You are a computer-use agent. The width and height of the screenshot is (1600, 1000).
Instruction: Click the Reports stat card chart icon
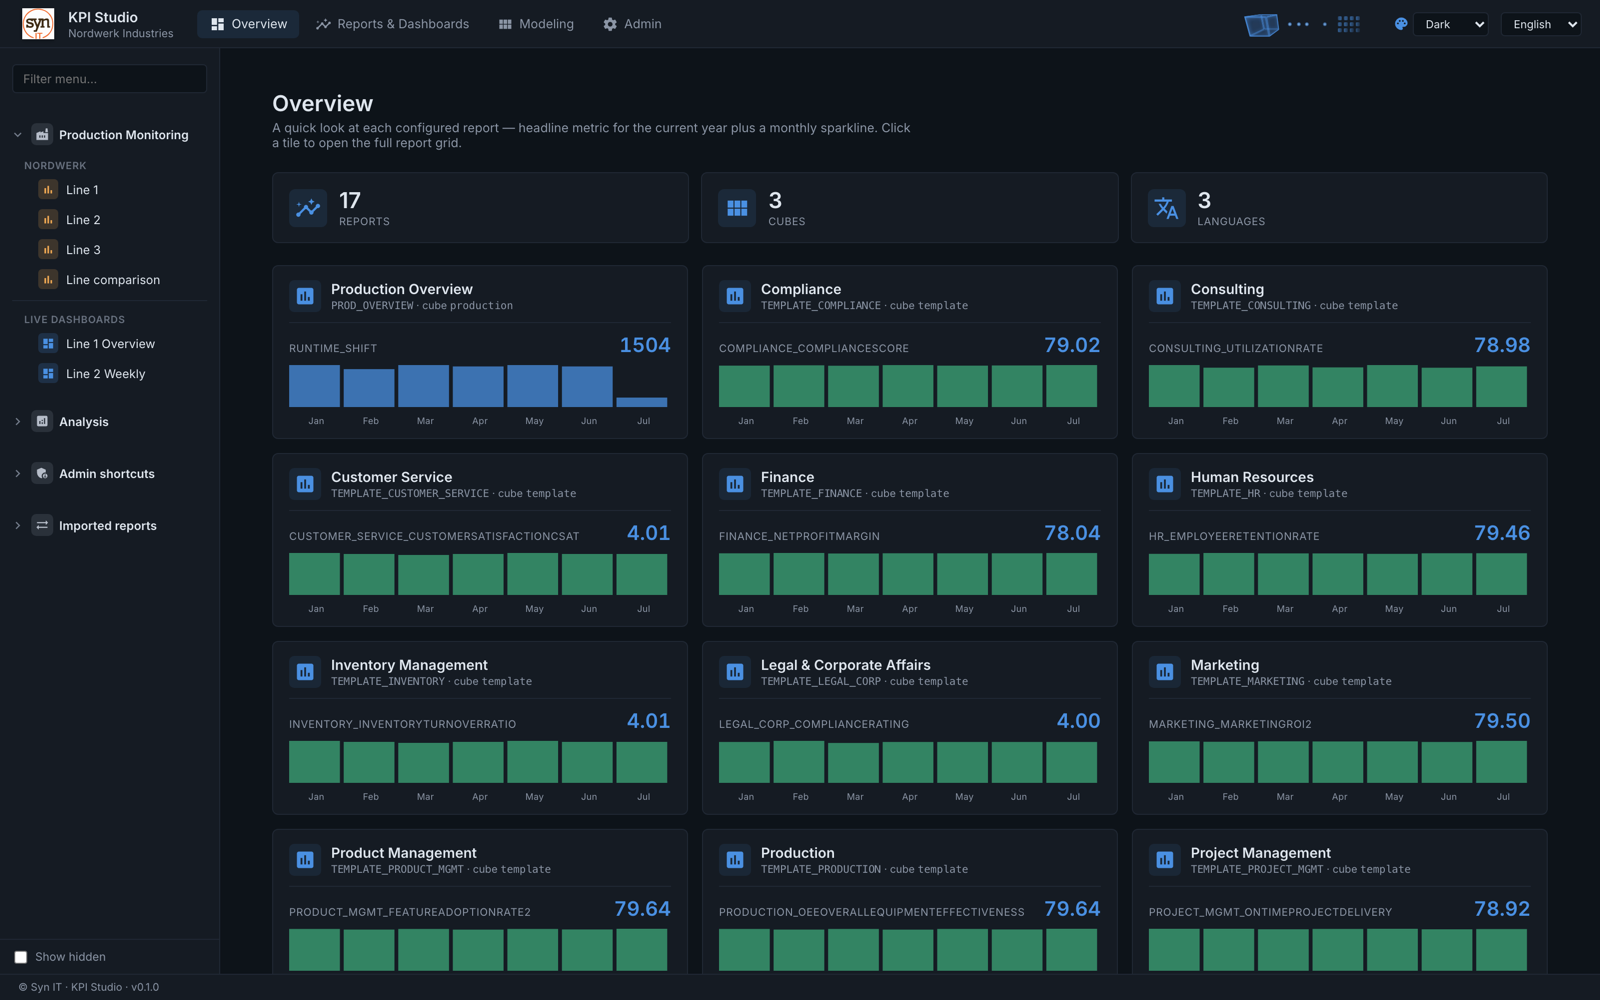308,208
